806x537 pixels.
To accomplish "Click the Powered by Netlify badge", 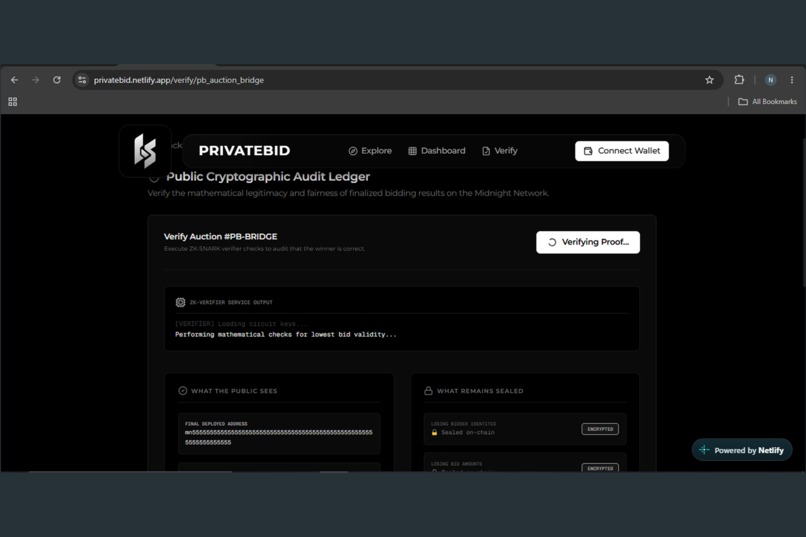I will pos(742,450).
